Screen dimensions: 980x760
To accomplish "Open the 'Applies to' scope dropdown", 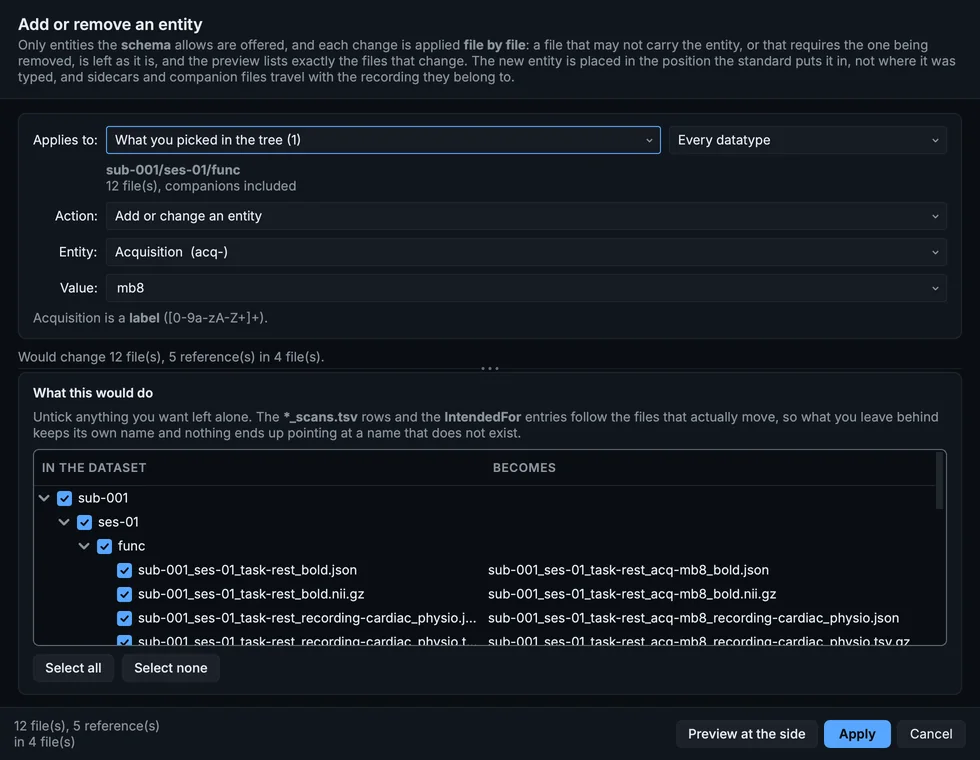I will [383, 140].
